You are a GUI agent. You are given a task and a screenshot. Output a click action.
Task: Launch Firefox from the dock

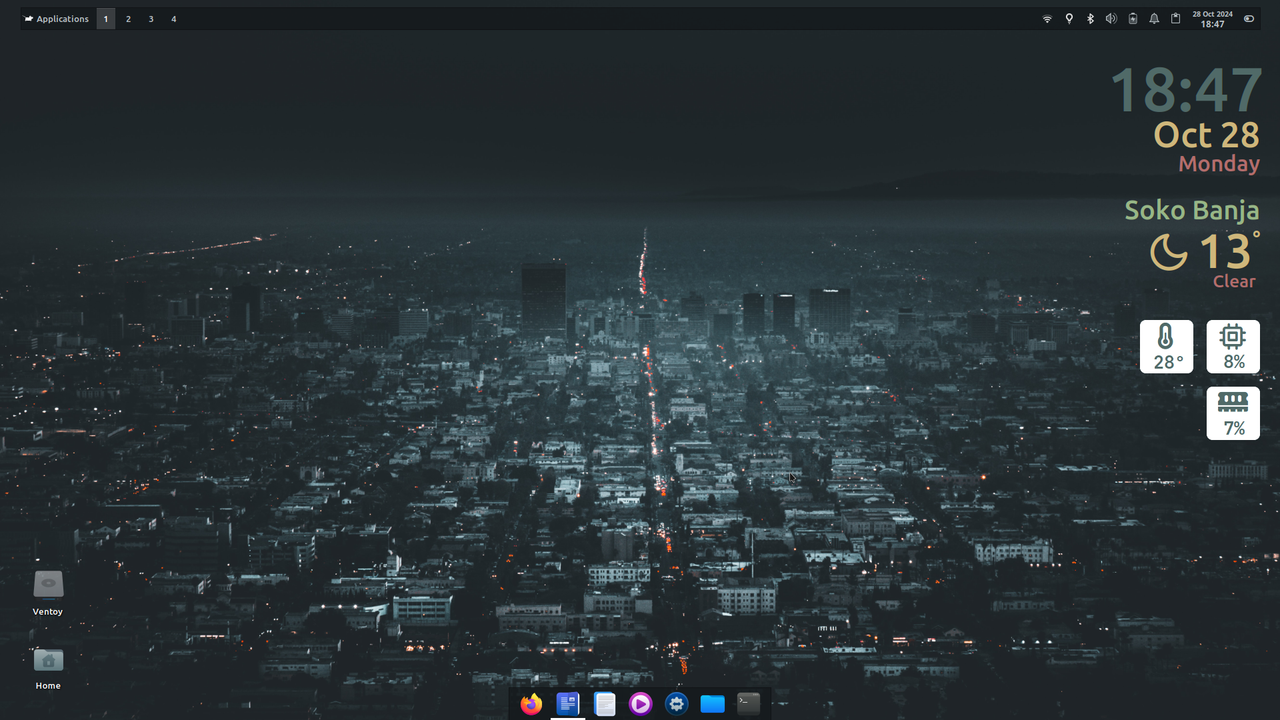pyautogui.click(x=531, y=704)
